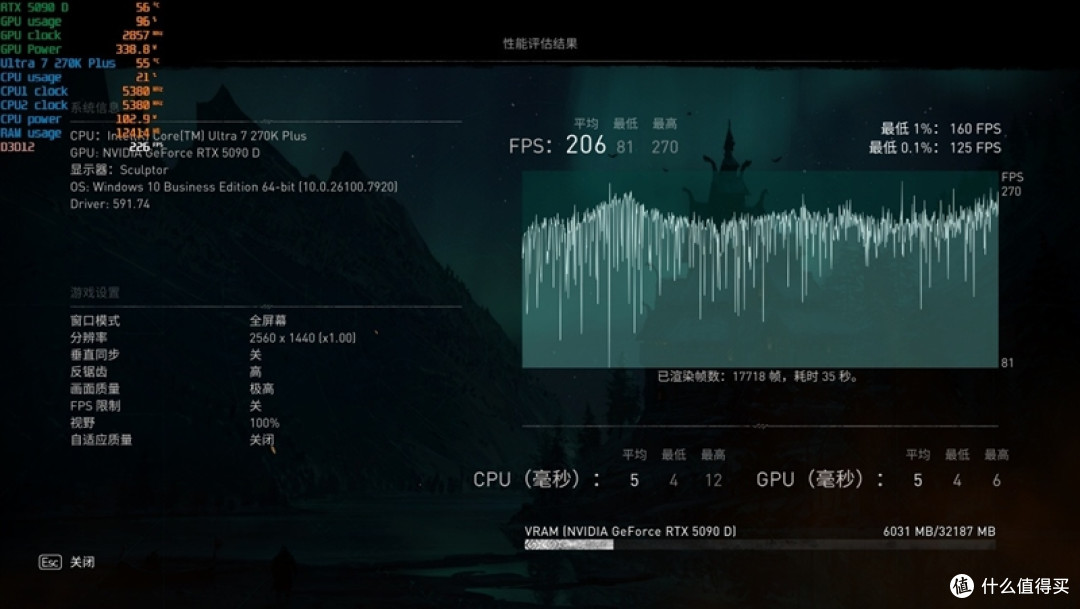Viewport: 1080px width, 609px height.
Task: Click the GPU: NVIDIA GeForce RTX 5090 D line
Action: (165, 153)
